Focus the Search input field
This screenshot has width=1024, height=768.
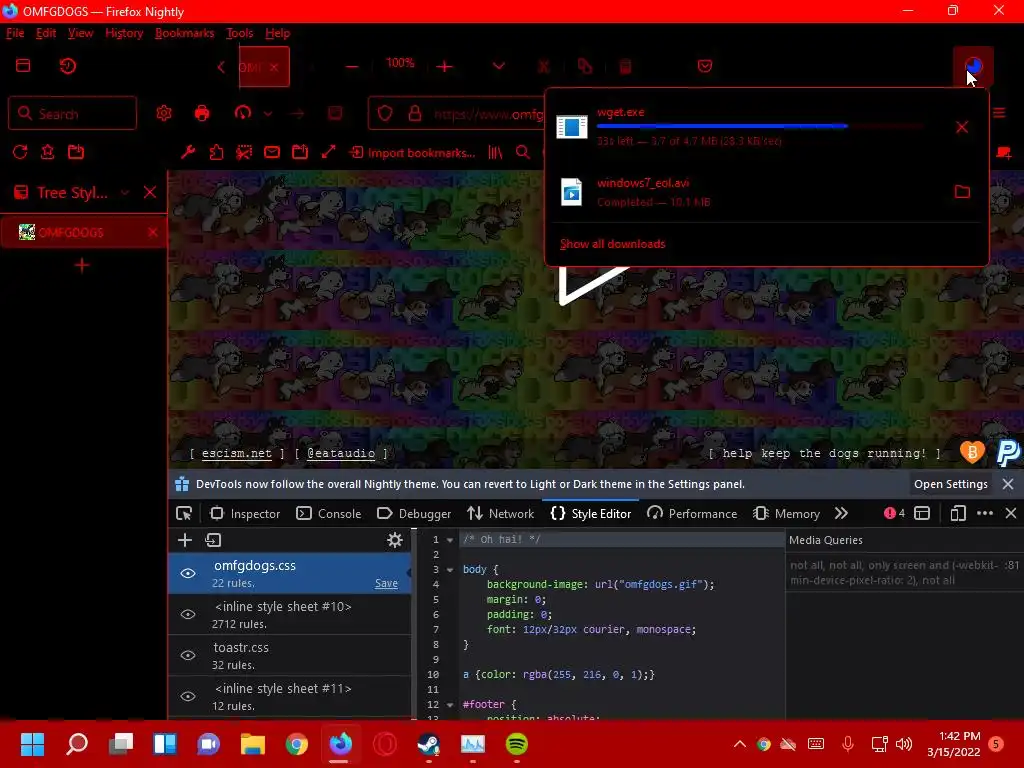(x=72, y=113)
